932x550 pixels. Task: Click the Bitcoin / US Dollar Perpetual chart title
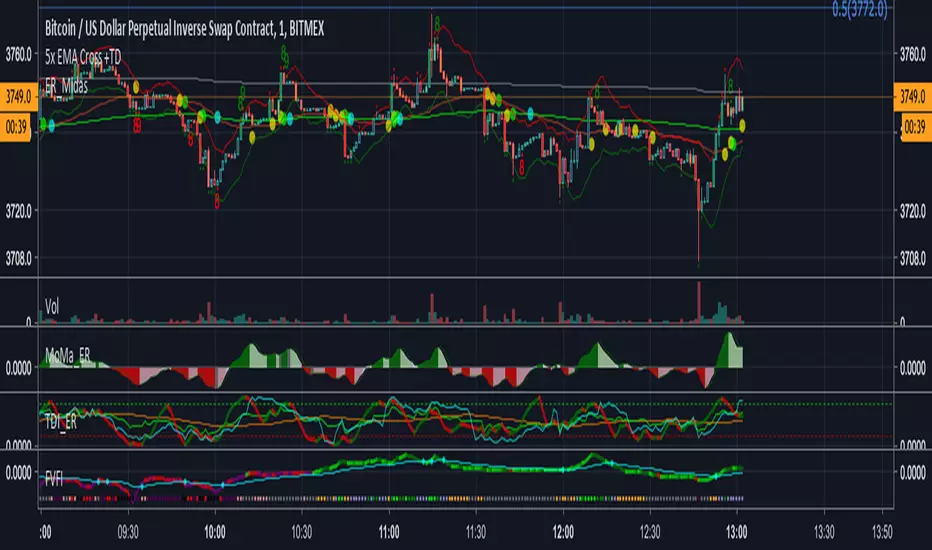click(184, 29)
